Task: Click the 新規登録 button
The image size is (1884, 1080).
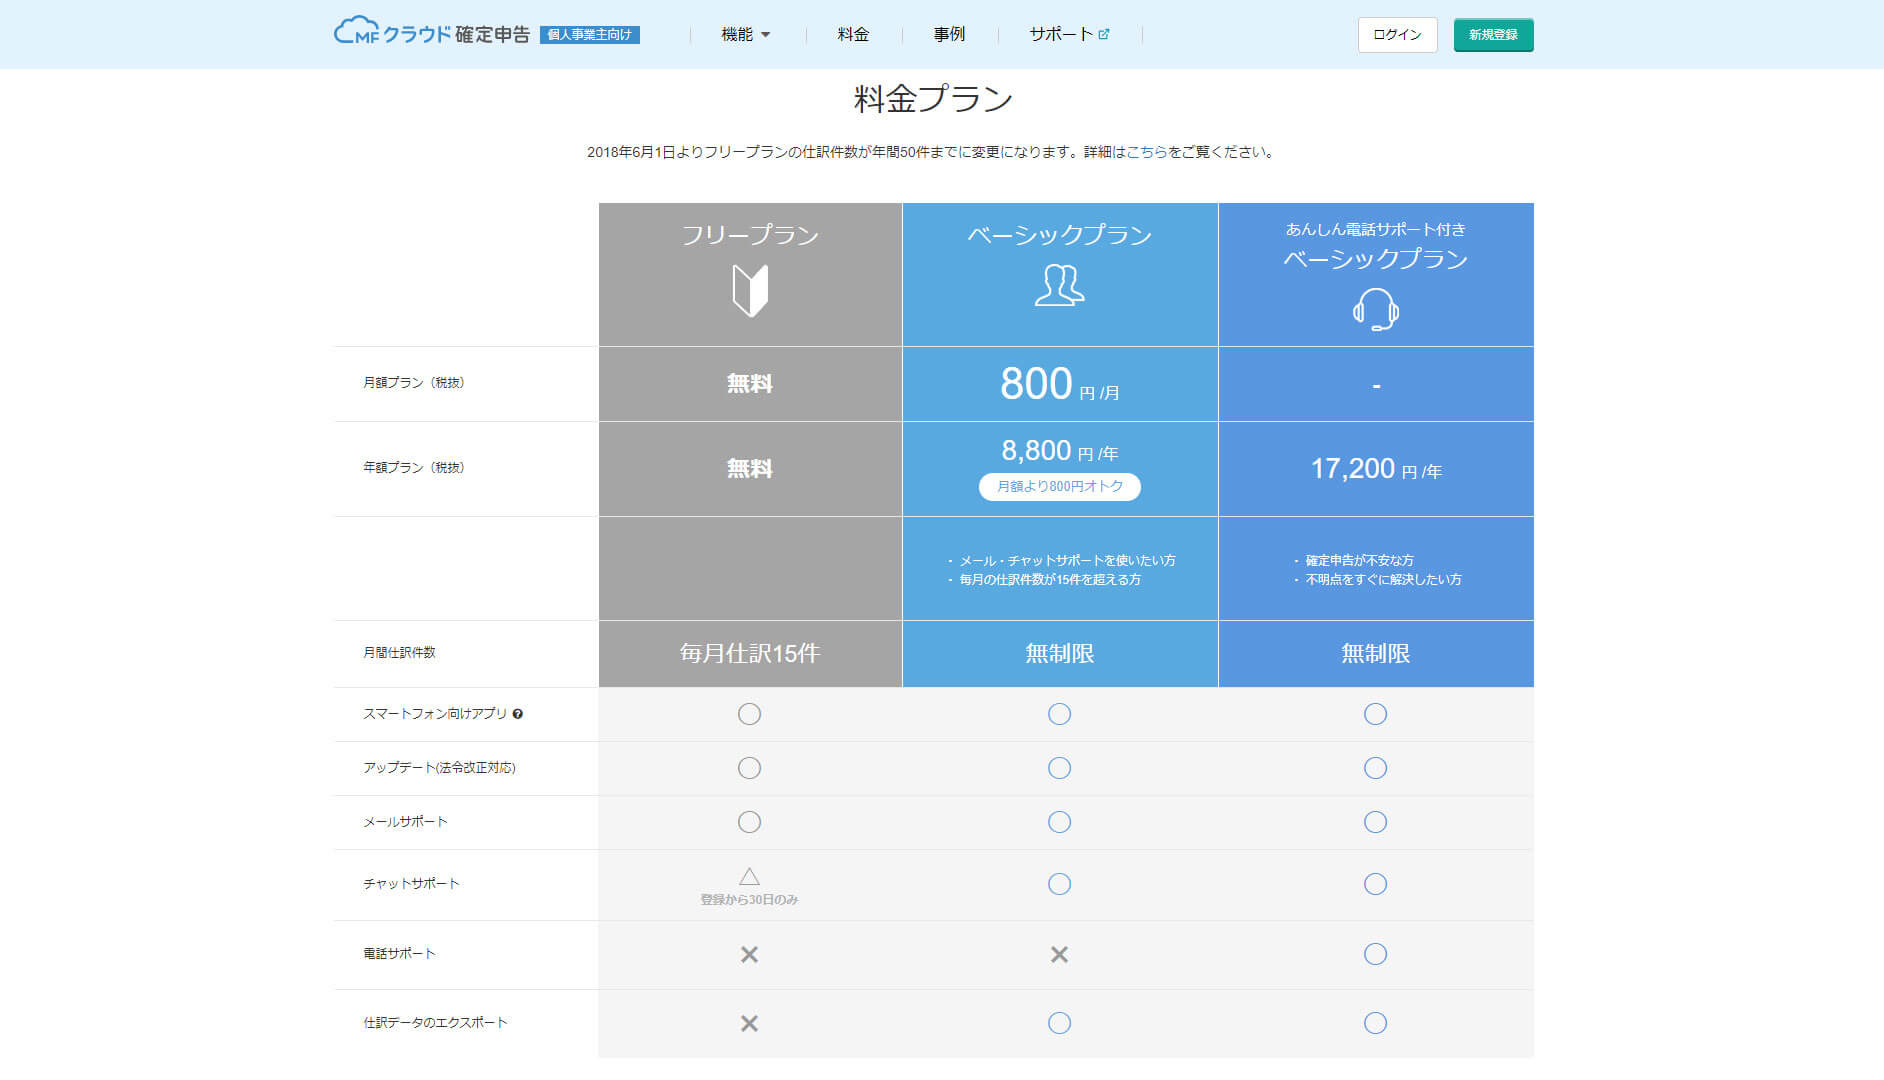Action: click(1493, 35)
